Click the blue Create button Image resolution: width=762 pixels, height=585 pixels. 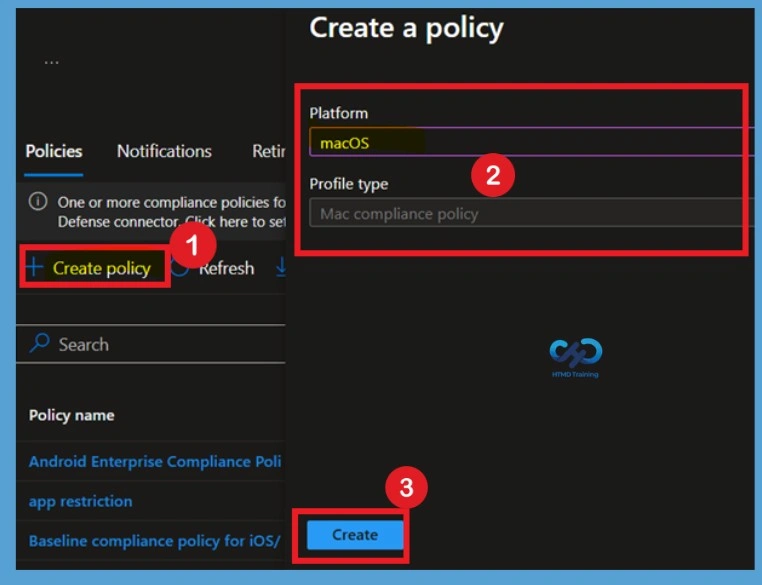(x=355, y=535)
